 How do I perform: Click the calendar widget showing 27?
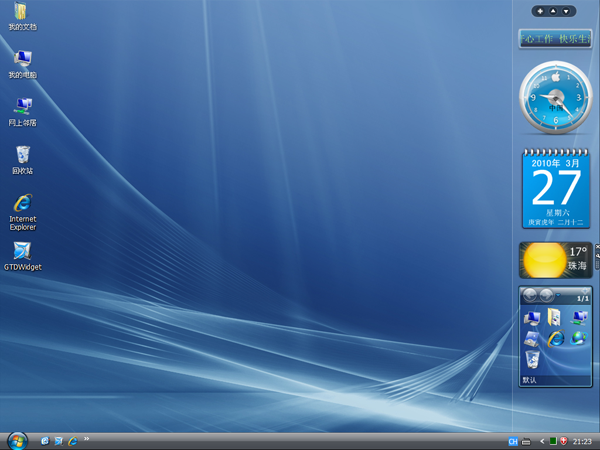coord(555,188)
